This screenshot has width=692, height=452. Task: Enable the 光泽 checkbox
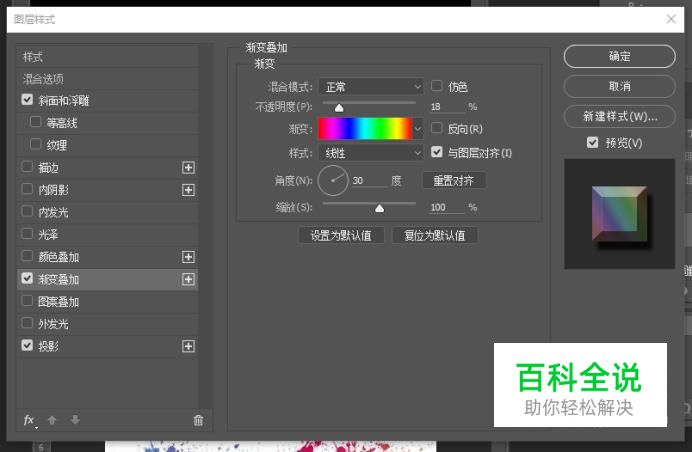pos(27,234)
